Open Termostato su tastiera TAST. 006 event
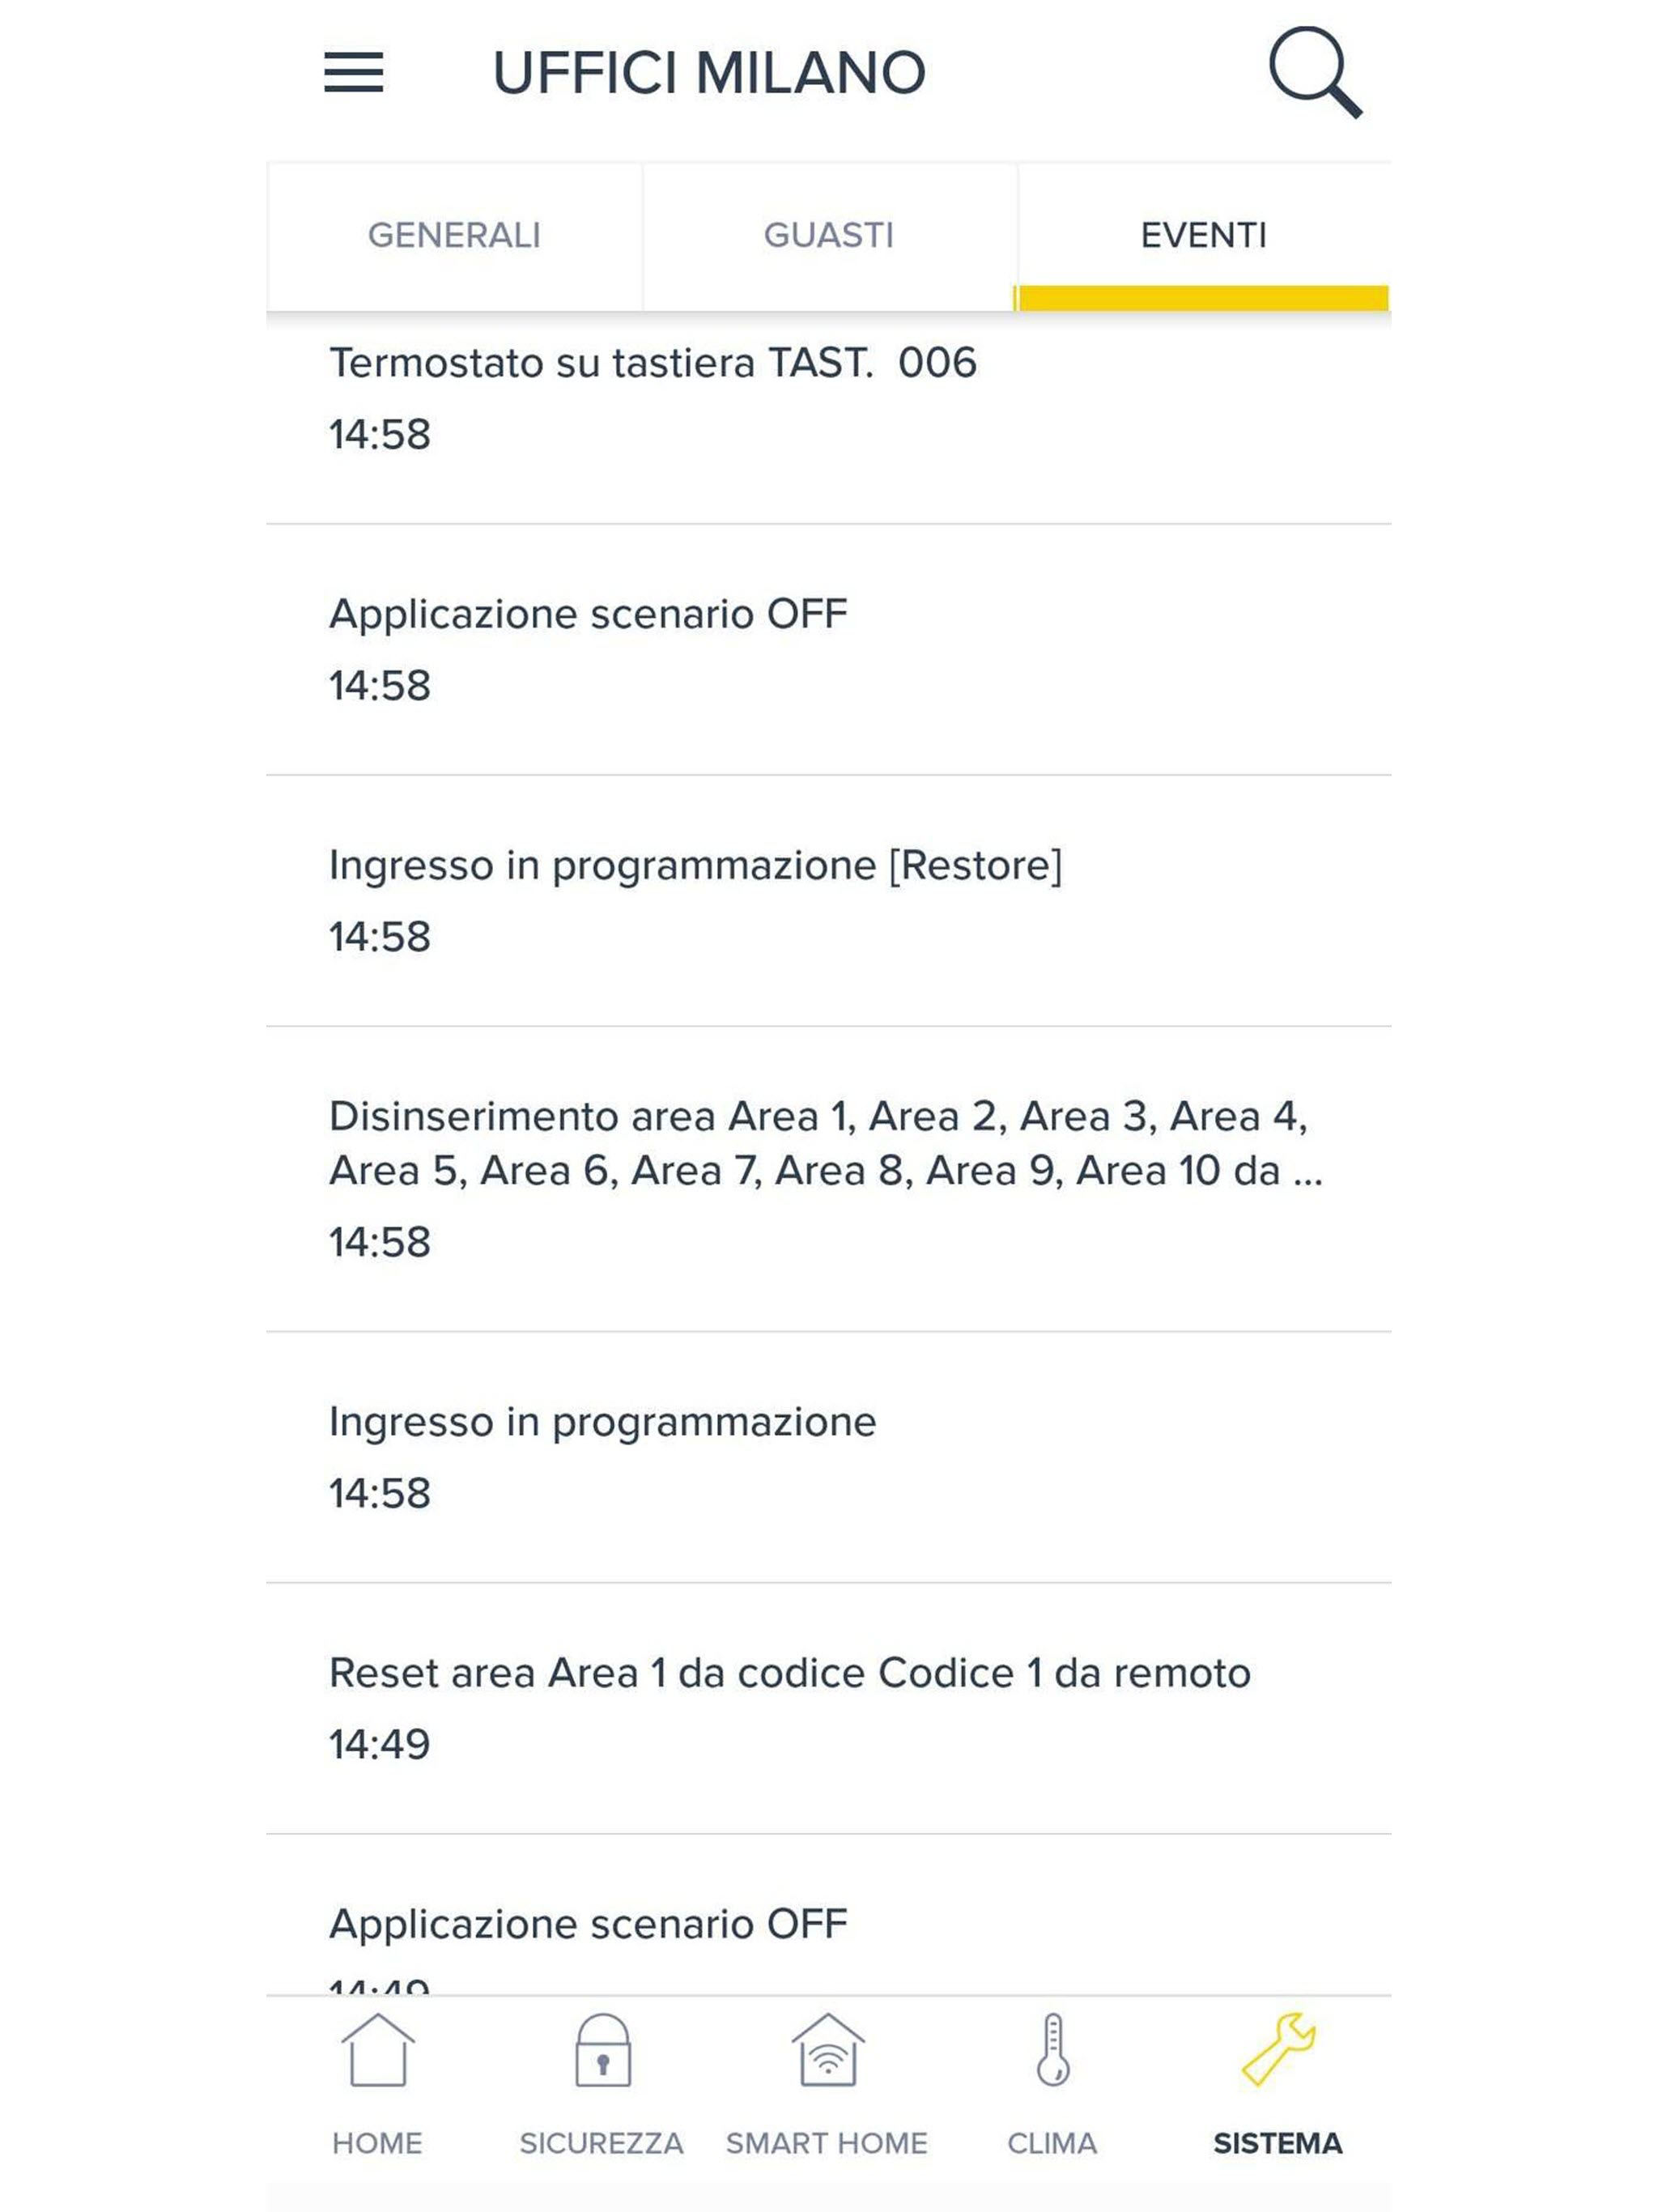 tap(828, 418)
